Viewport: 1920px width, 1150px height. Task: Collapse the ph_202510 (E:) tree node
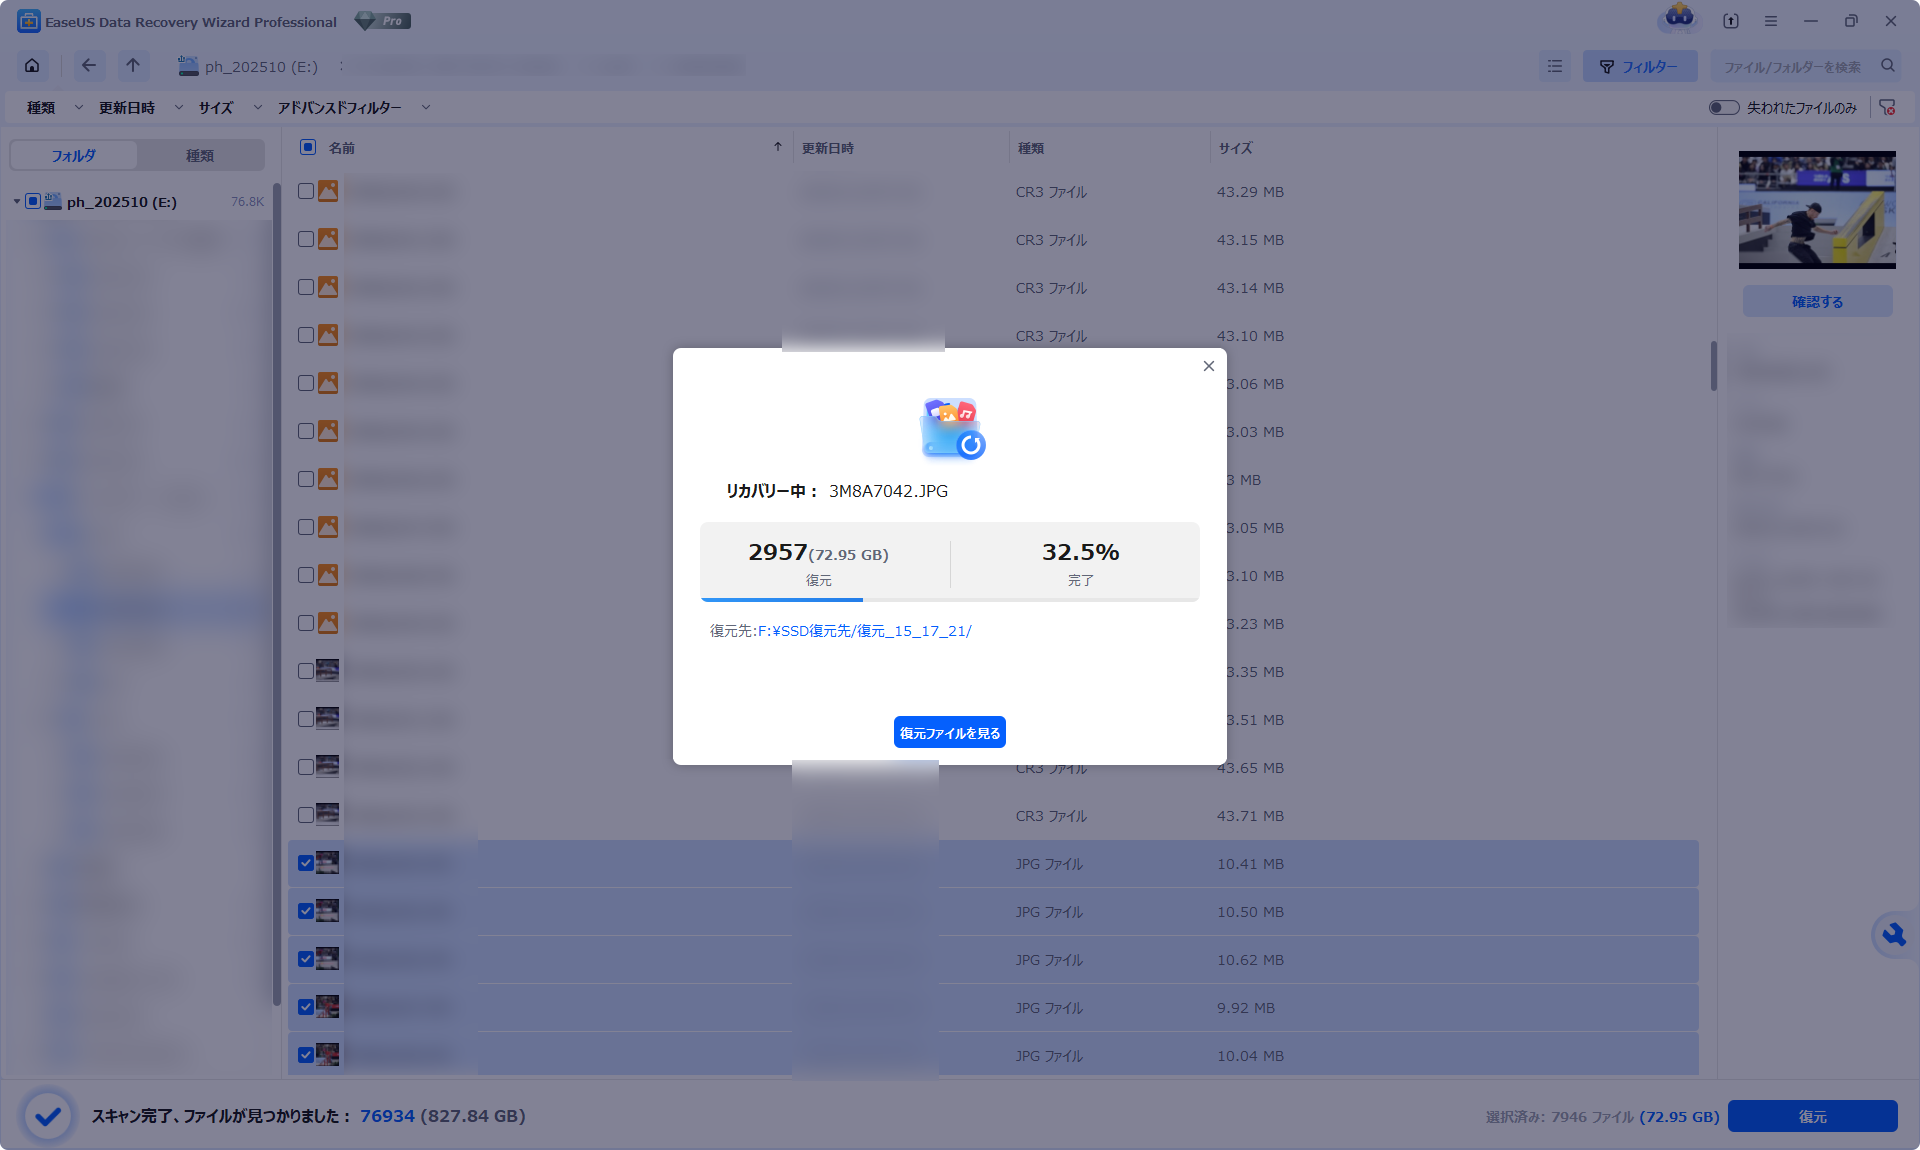pos(17,201)
